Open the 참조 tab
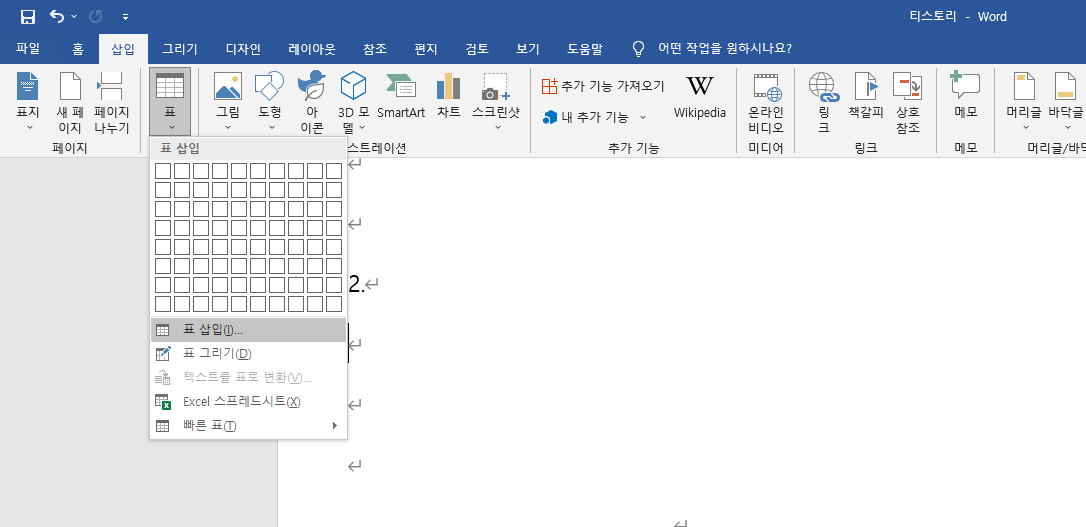This screenshot has width=1086, height=527. (375, 48)
